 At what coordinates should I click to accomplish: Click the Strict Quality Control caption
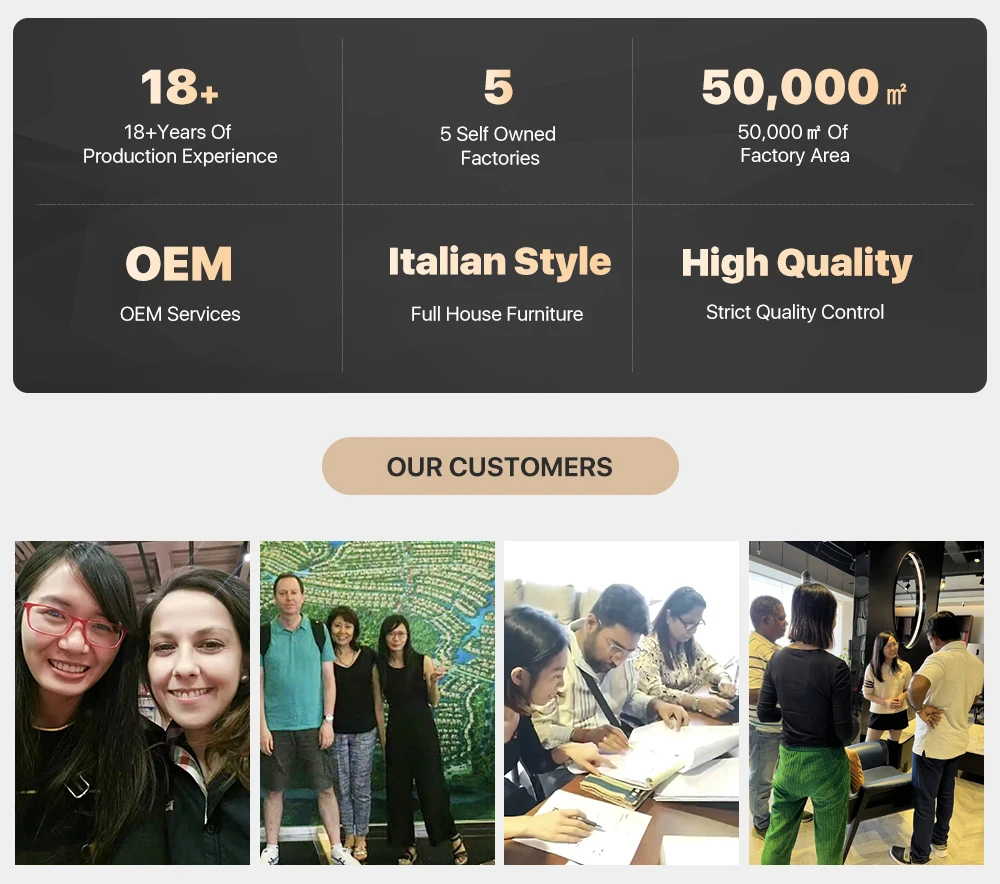click(x=795, y=312)
